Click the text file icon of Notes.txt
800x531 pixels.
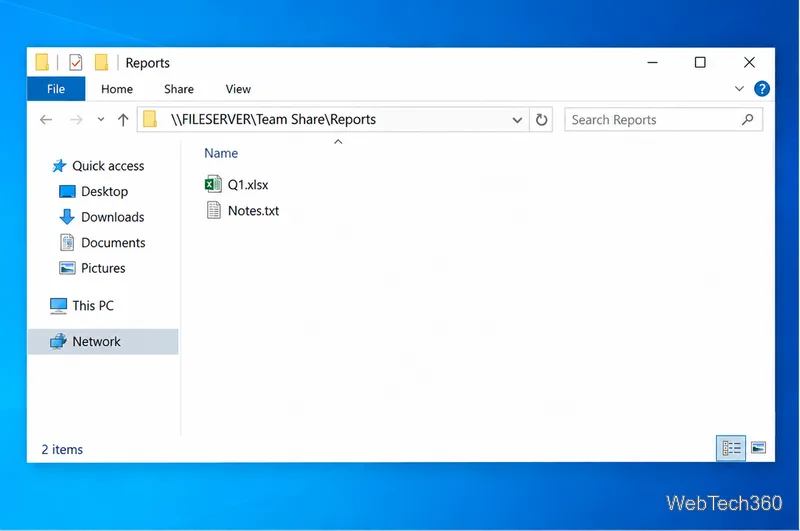click(x=214, y=210)
